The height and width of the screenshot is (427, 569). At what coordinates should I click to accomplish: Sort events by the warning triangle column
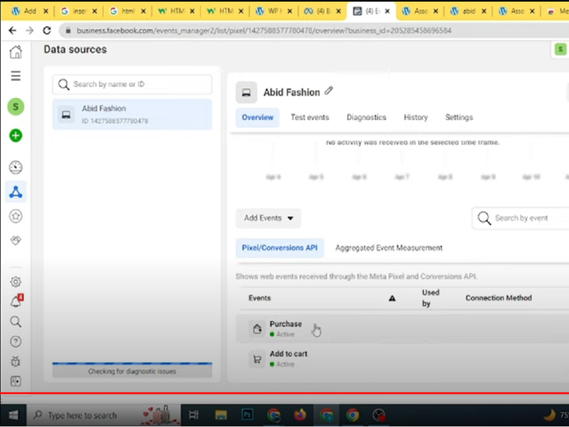pyautogui.click(x=392, y=298)
